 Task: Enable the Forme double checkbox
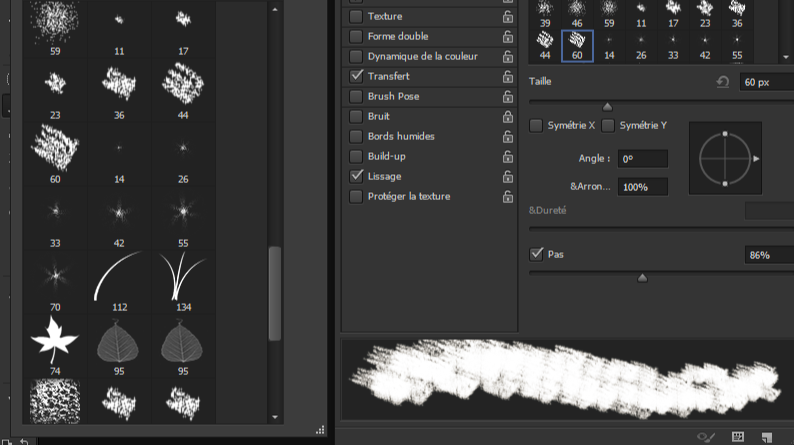coord(356,36)
